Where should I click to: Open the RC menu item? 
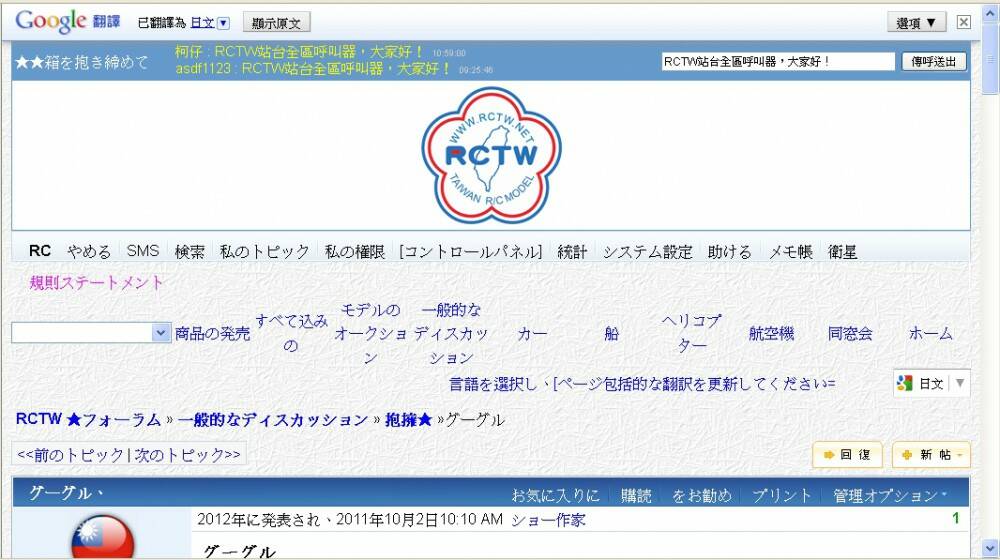(40, 251)
